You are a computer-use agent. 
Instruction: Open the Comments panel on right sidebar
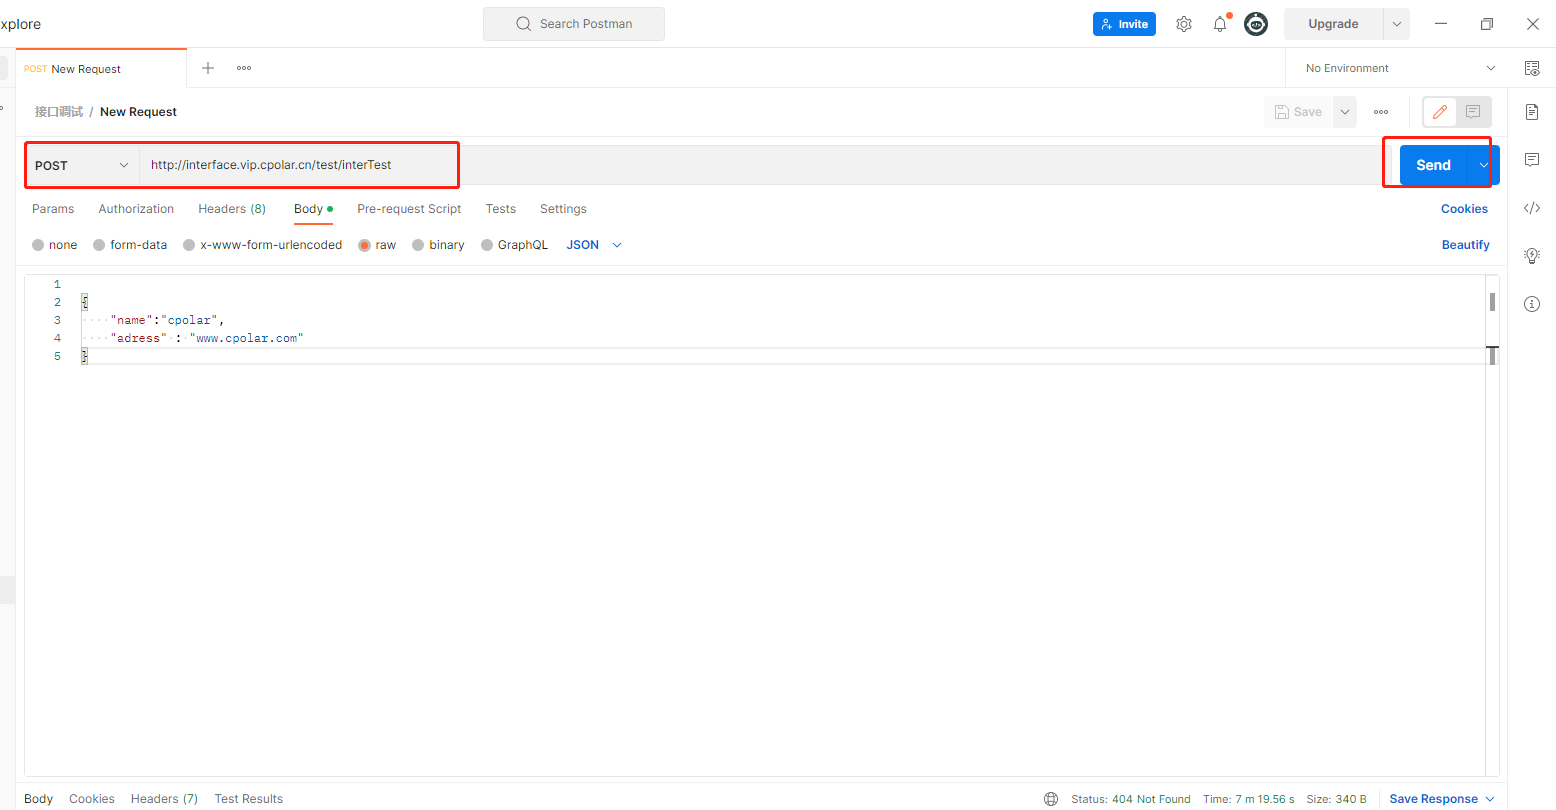[x=1531, y=160]
